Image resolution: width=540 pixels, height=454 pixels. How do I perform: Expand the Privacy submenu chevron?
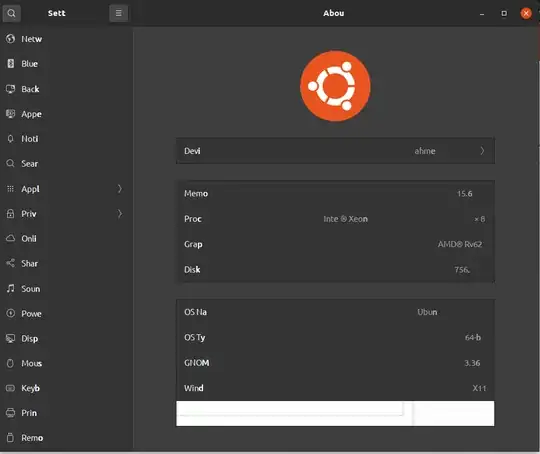point(120,214)
